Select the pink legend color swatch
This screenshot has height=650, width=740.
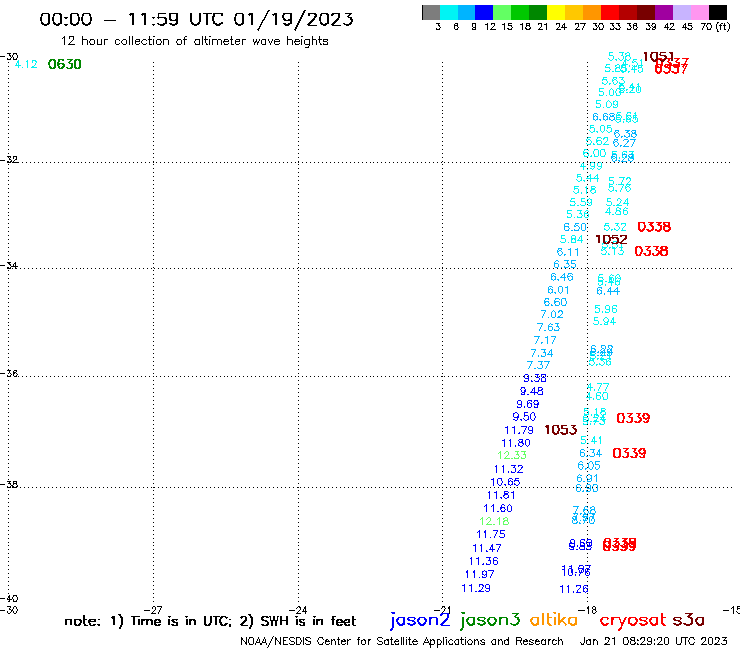(699, 12)
